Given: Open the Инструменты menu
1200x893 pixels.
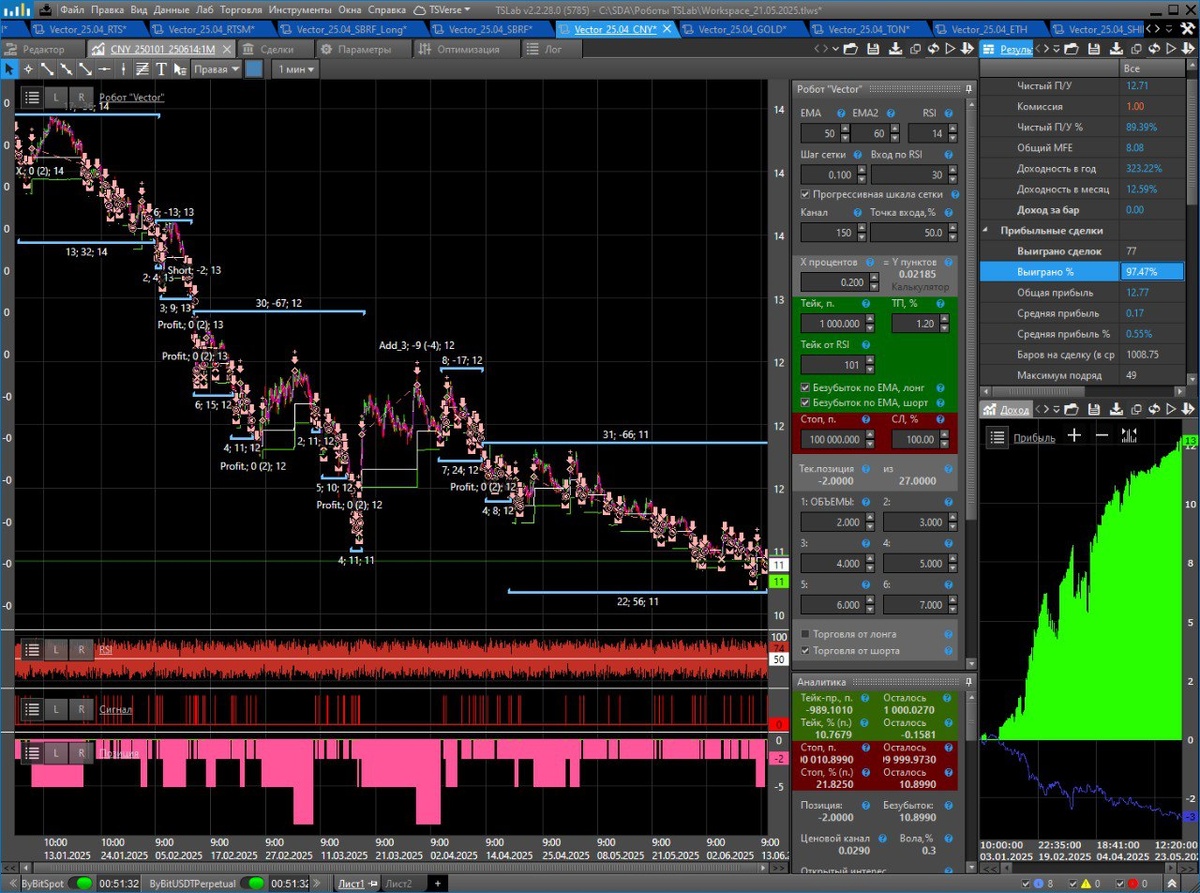Looking at the screenshot, I should (x=302, y=9).
